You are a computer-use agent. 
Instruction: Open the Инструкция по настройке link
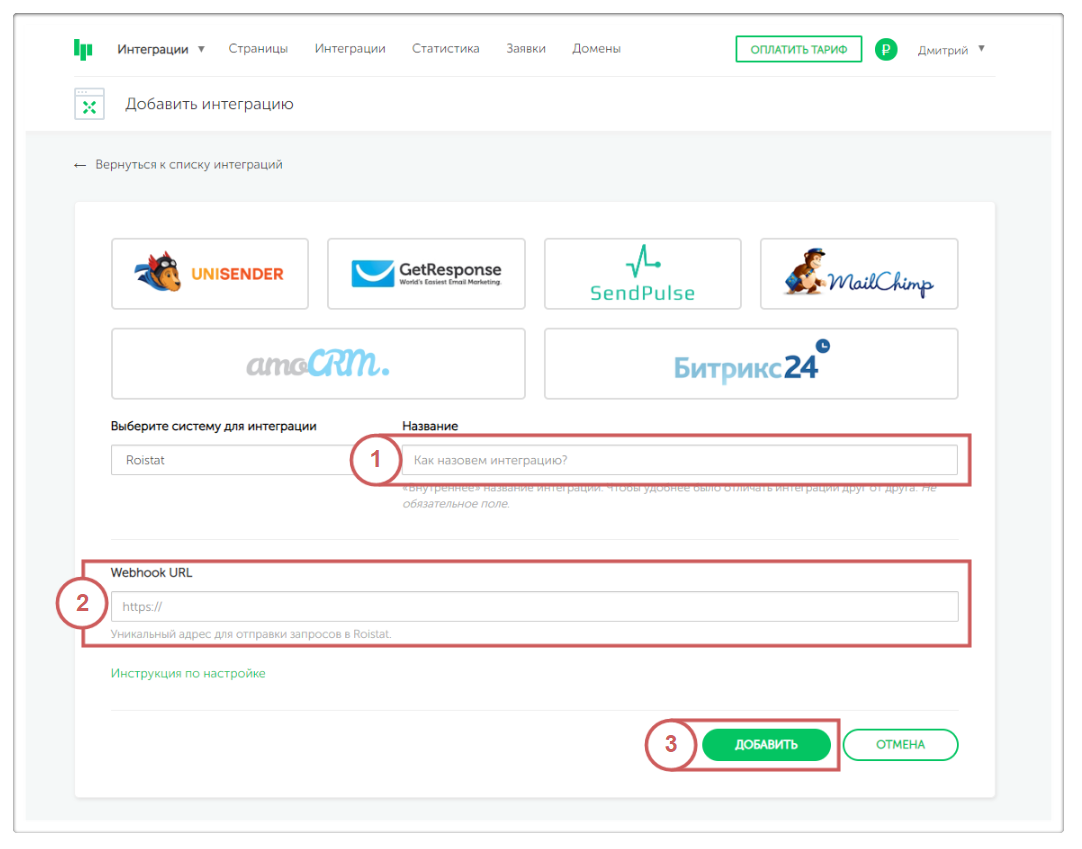pos(188,673)
